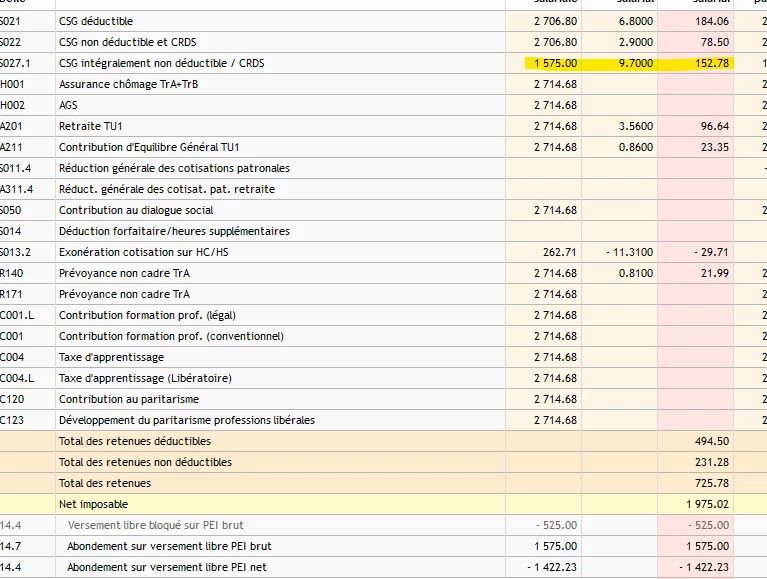The width and height of the screenshot is (767, 579).
Task: Click code cell A311.4
Action: coord(17,189)
